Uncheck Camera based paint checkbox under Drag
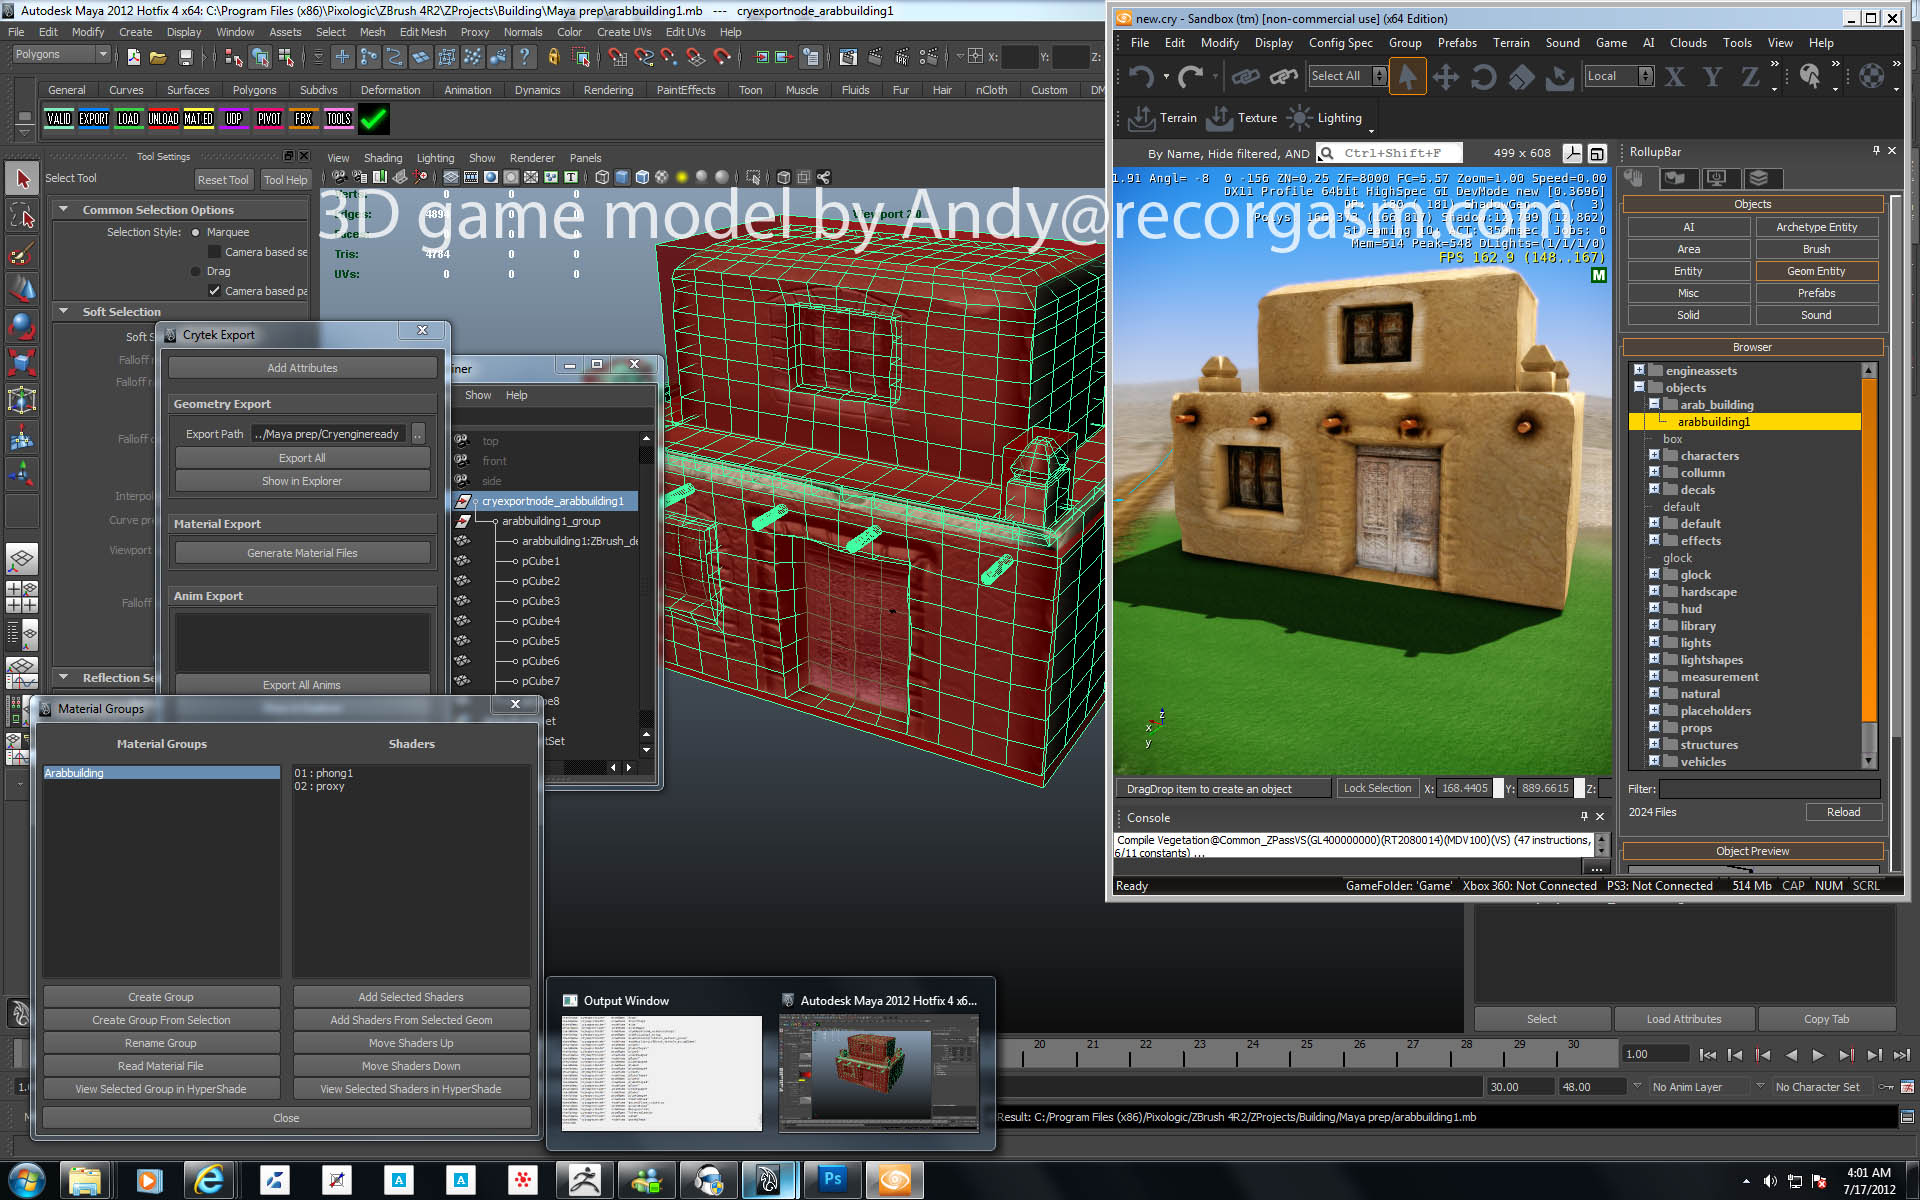The width and height of the screenshot is (1920, 1200). pos(214,291)
